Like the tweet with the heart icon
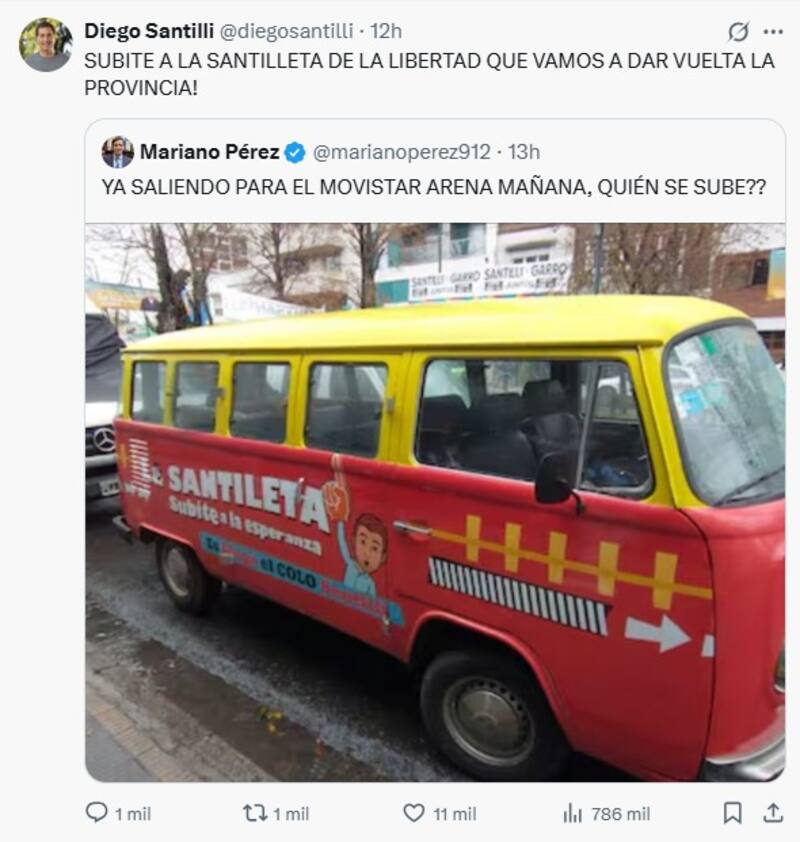 (413, 813)
